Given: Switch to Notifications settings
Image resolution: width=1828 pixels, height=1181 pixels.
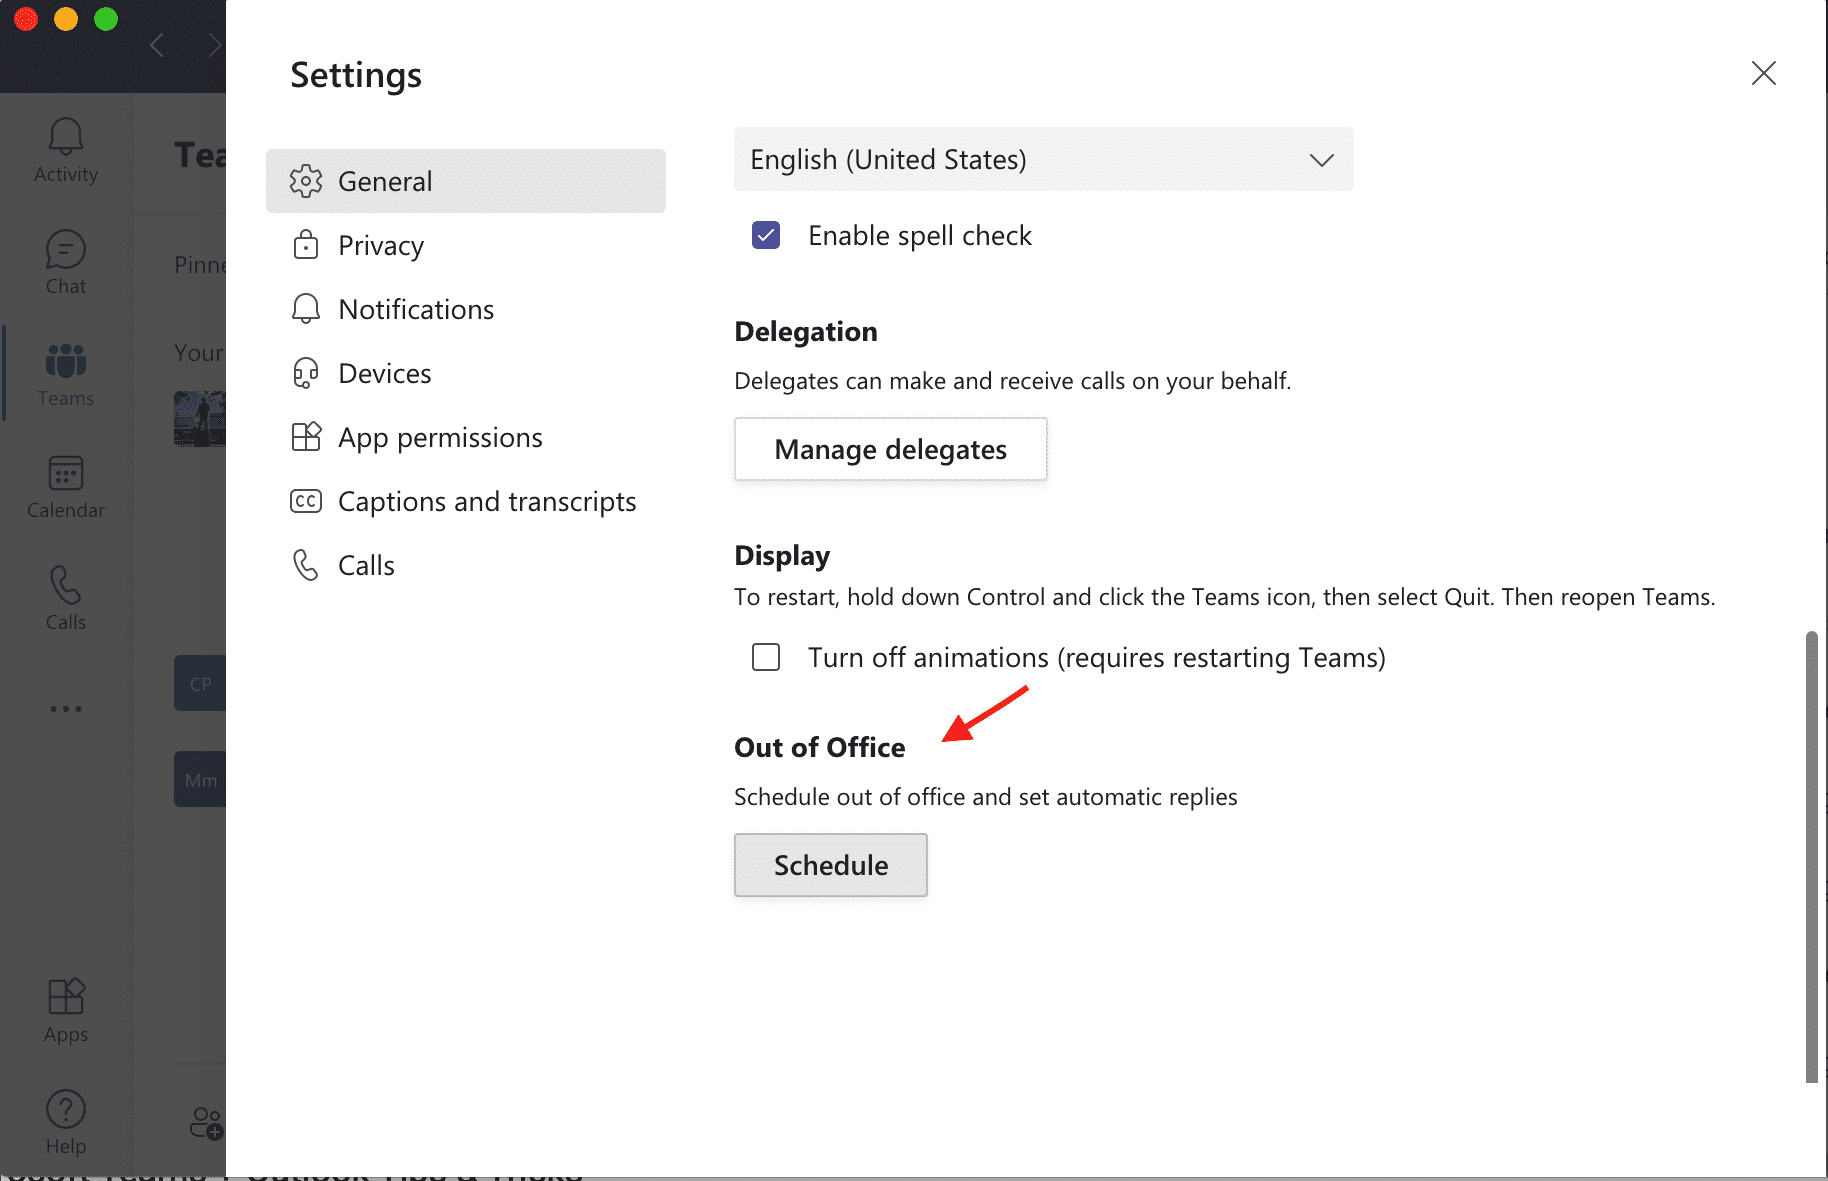Looking at the screenshot, I should coord(416,310).
